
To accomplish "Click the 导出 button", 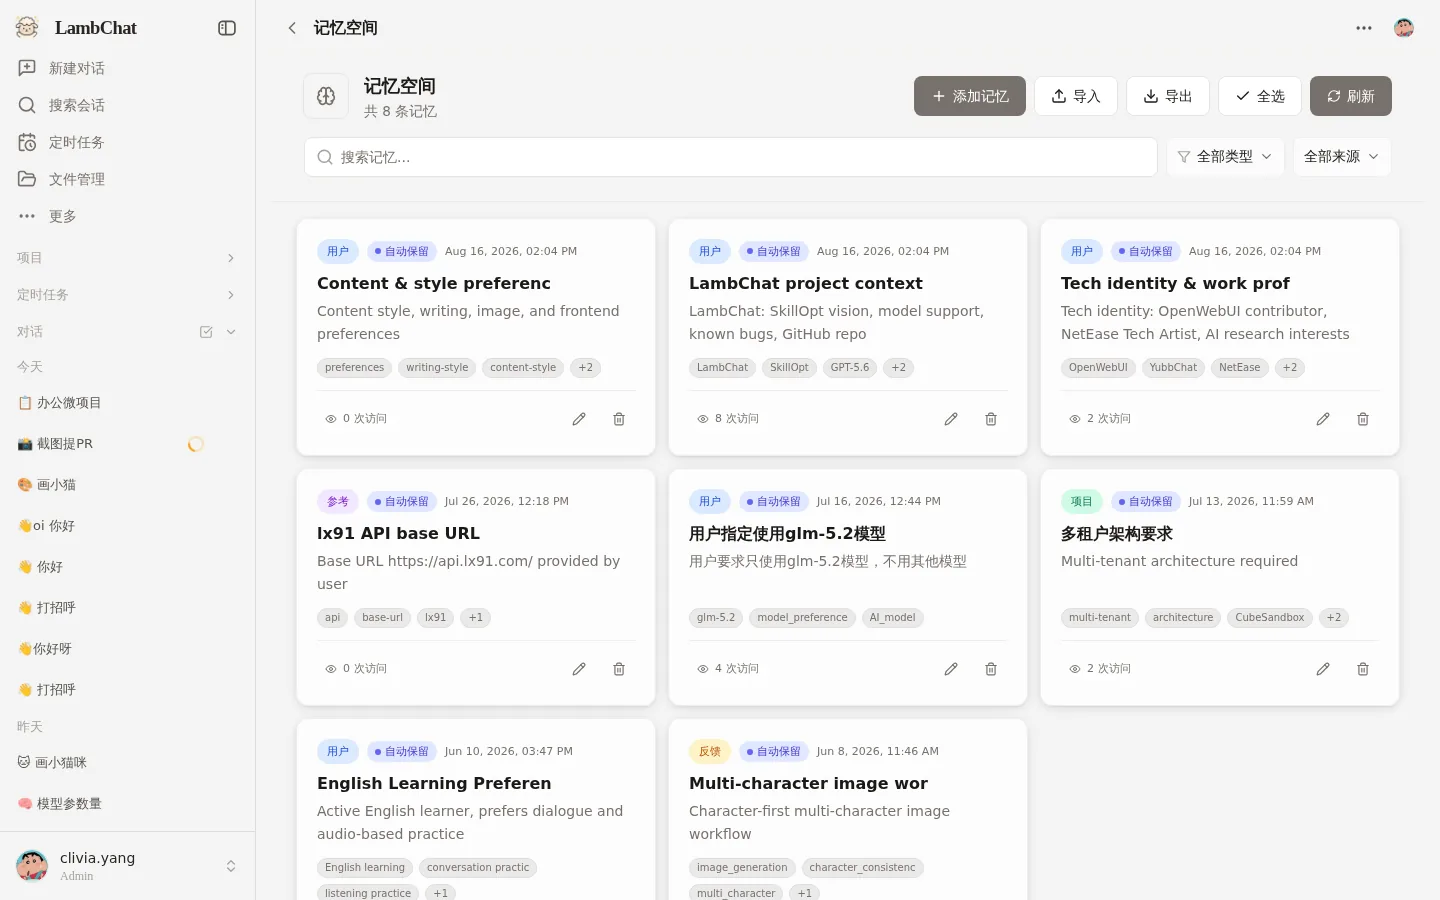I will 1168,96.
